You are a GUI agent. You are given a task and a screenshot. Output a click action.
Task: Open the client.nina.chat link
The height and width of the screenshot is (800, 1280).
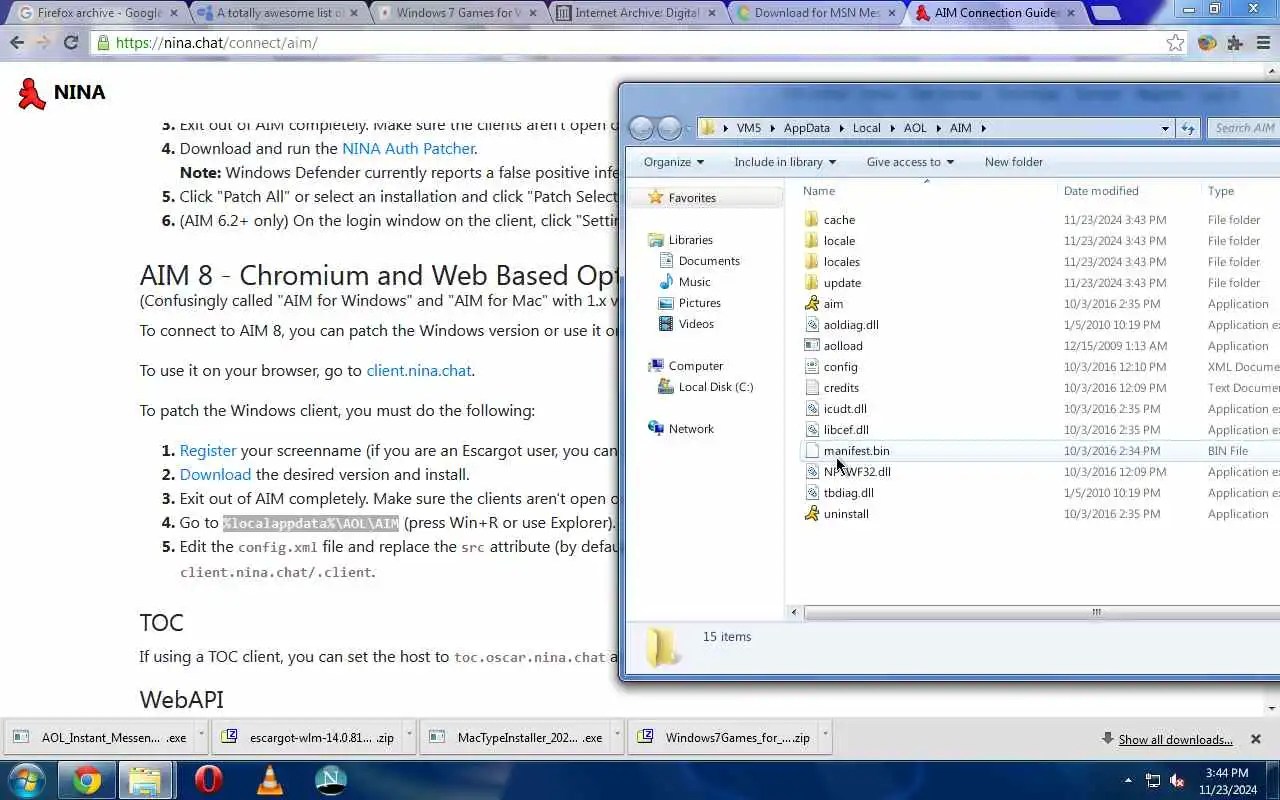(418, 370)
